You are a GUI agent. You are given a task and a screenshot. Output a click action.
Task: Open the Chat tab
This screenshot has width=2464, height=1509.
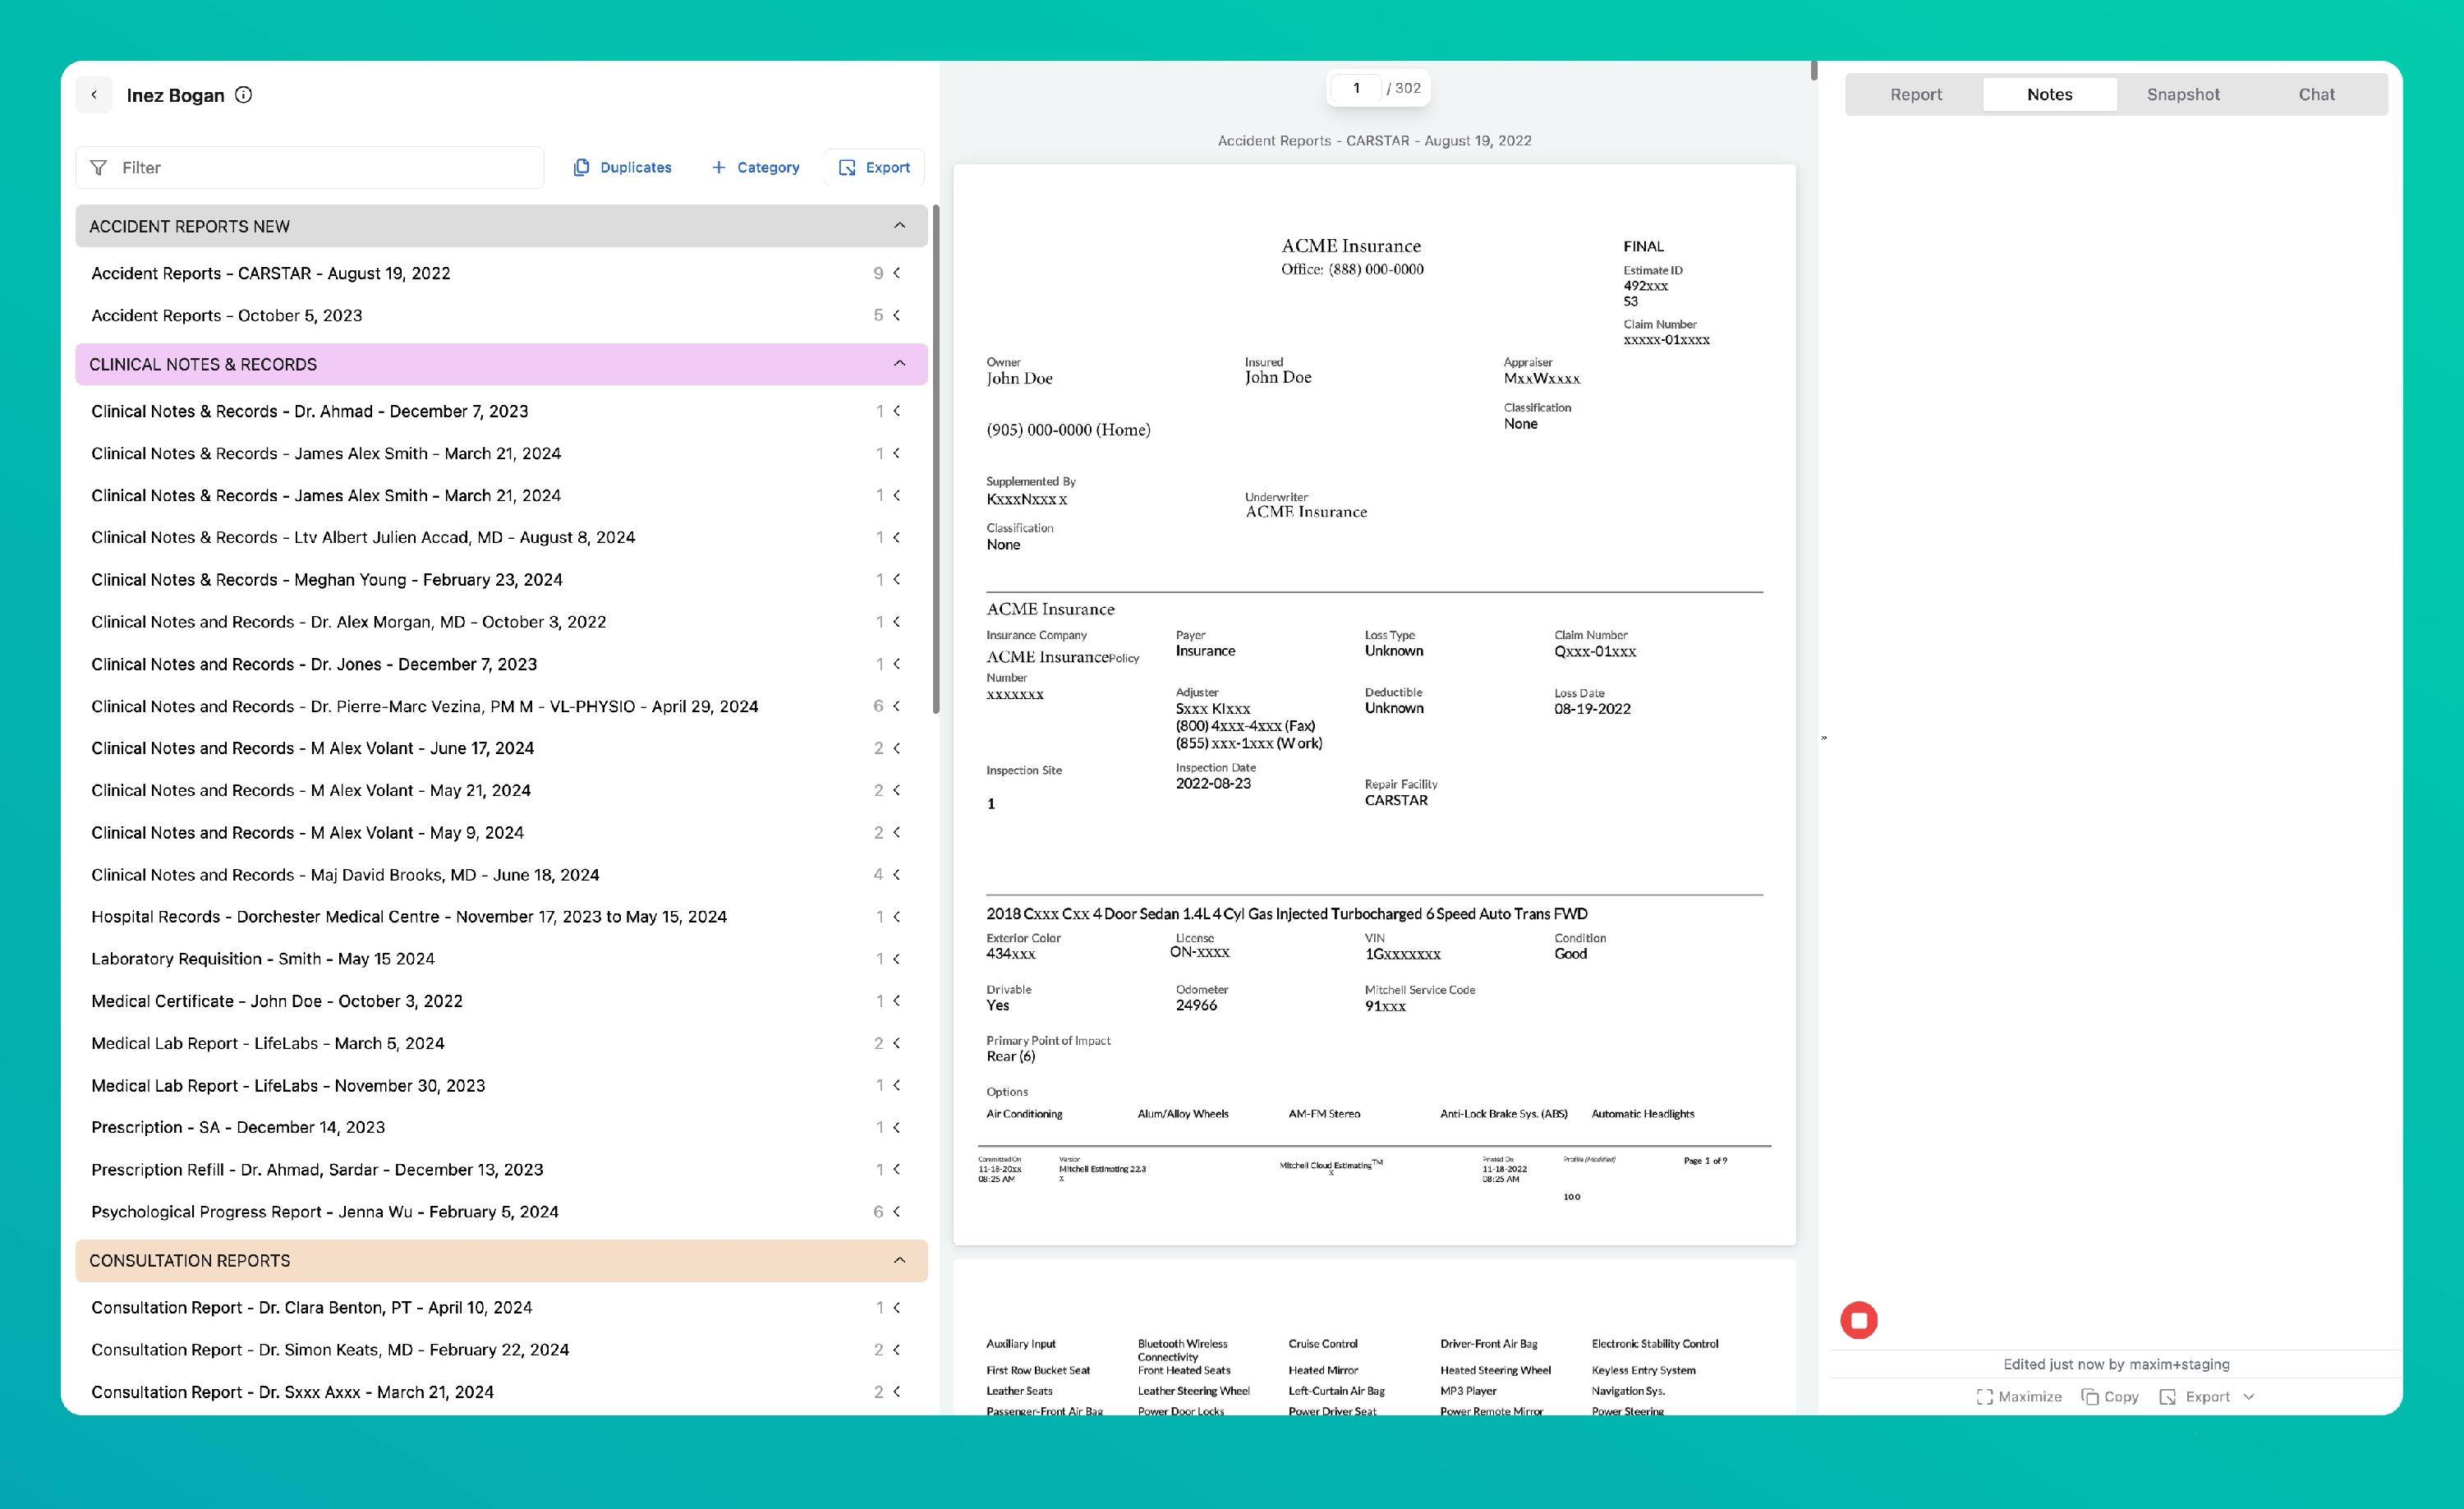tap(2315, 94)
